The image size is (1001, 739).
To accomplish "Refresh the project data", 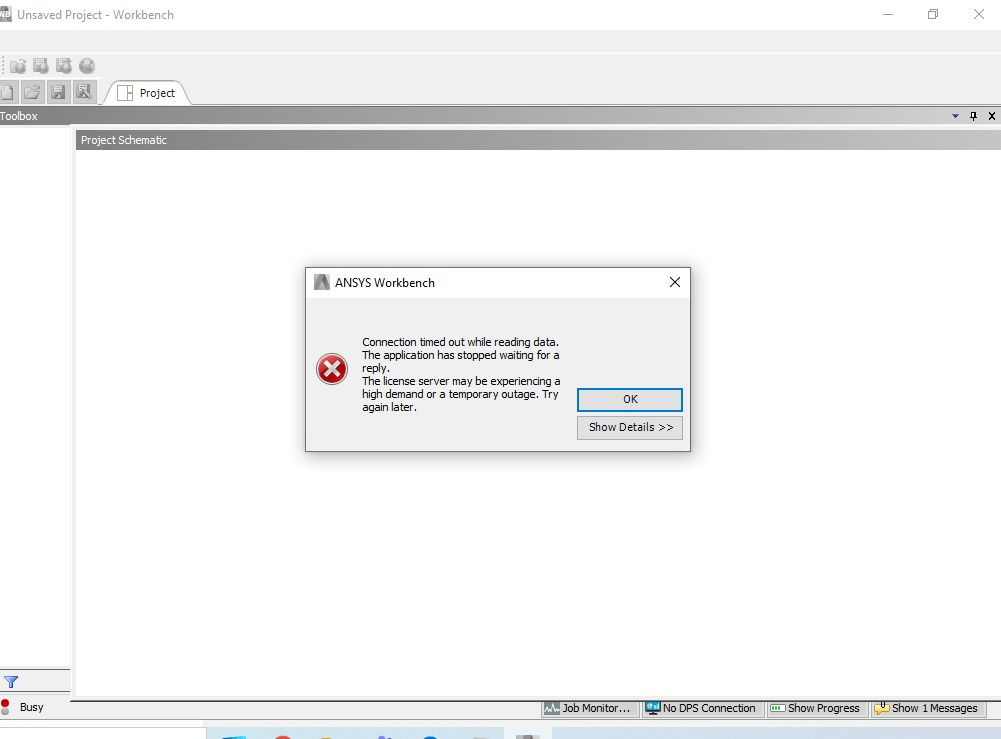I will tap(17, 65).
